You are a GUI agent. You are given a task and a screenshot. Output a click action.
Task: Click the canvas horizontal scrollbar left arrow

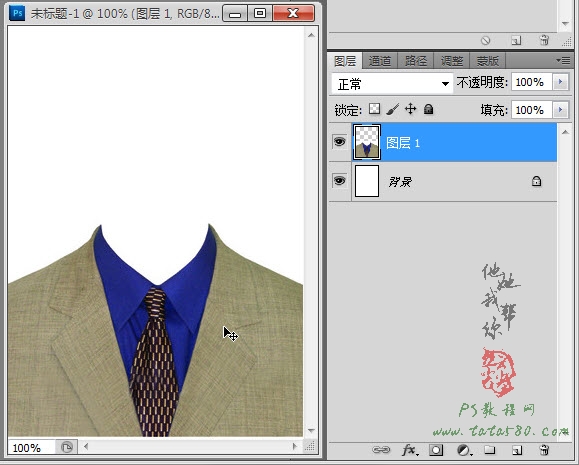click(86, 446)
